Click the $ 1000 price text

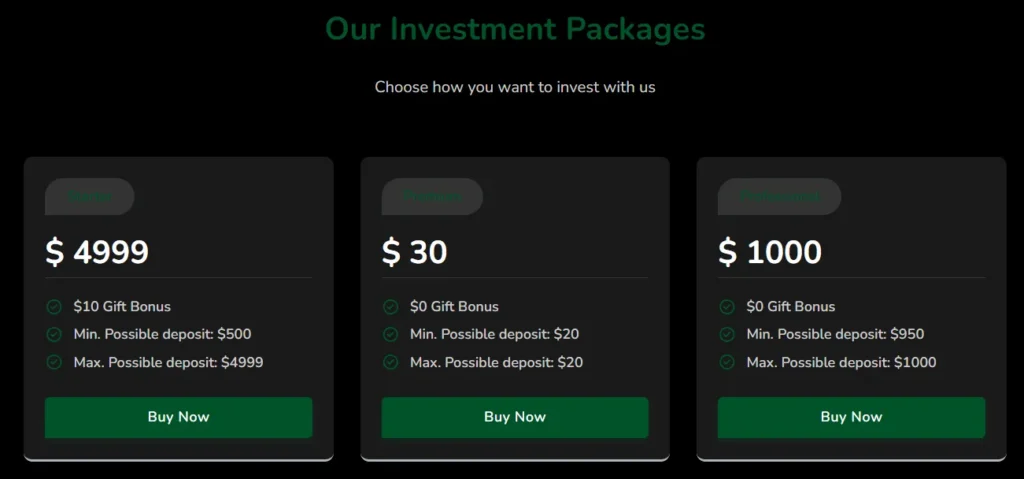pos(770,252)
